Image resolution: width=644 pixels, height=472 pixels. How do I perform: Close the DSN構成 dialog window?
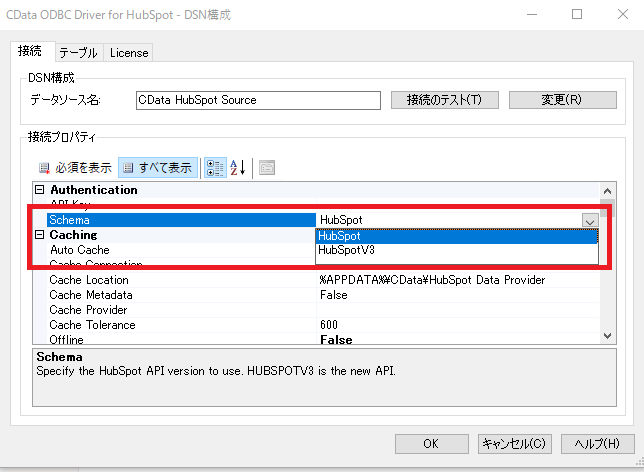coord(623,14)
